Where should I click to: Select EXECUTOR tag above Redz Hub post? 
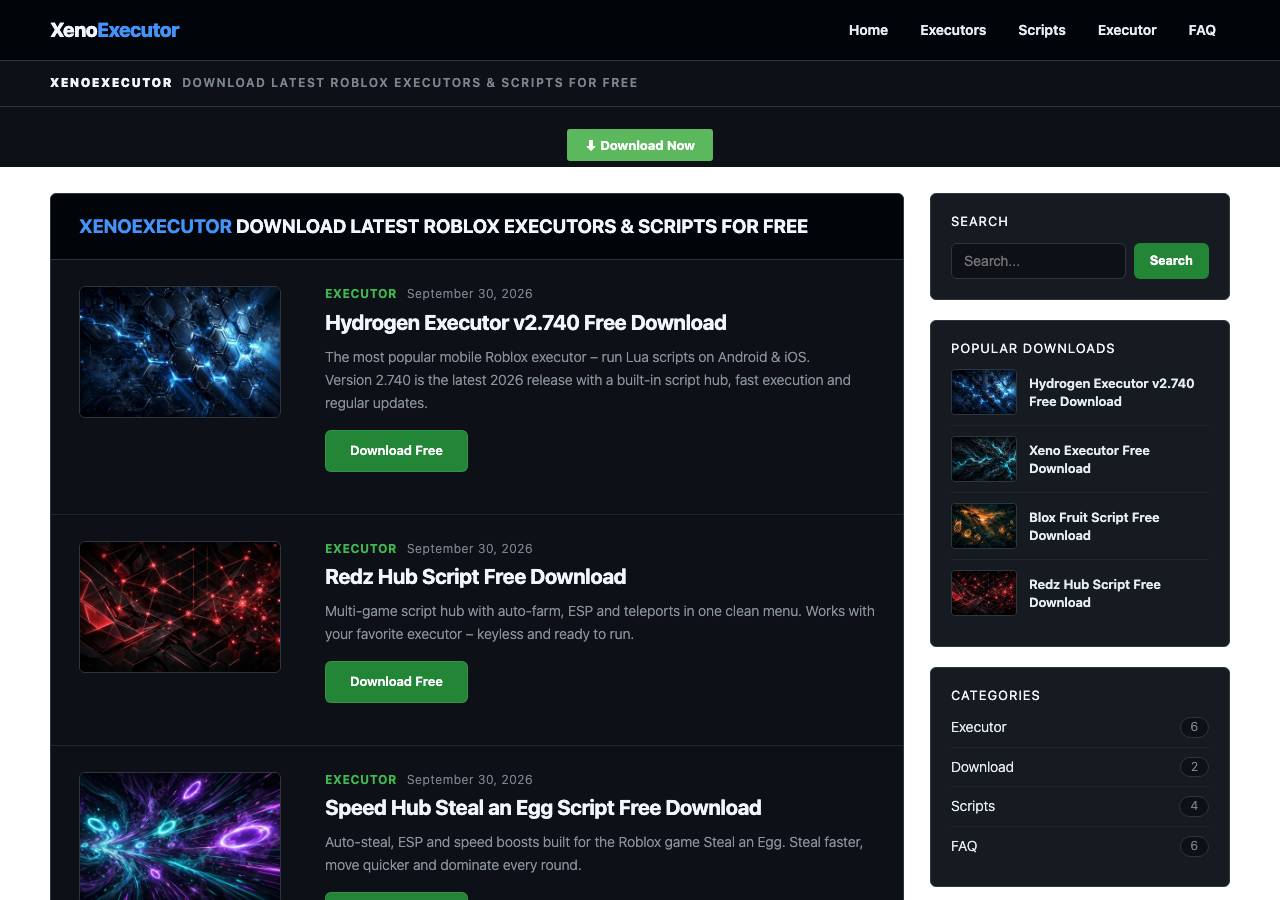pyautogui.click(x=361, y=548)
